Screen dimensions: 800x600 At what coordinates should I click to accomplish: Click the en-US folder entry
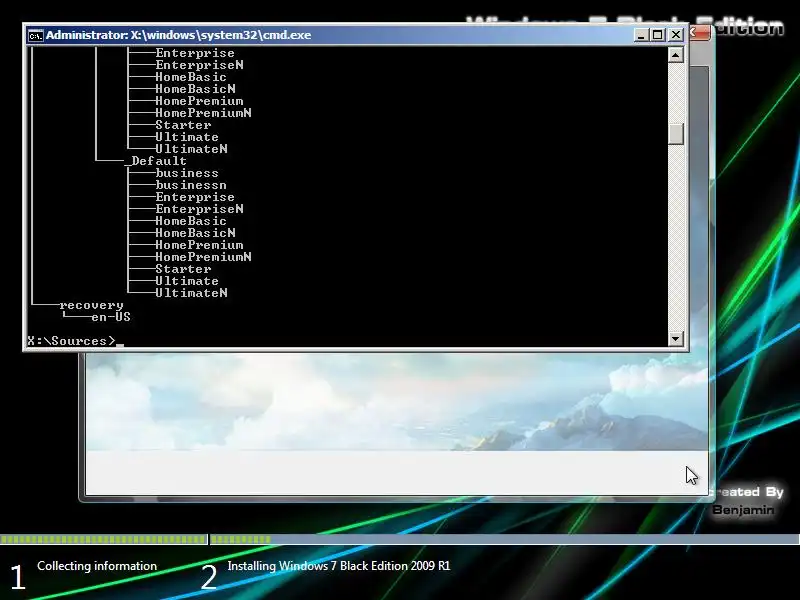click(111, 317)
